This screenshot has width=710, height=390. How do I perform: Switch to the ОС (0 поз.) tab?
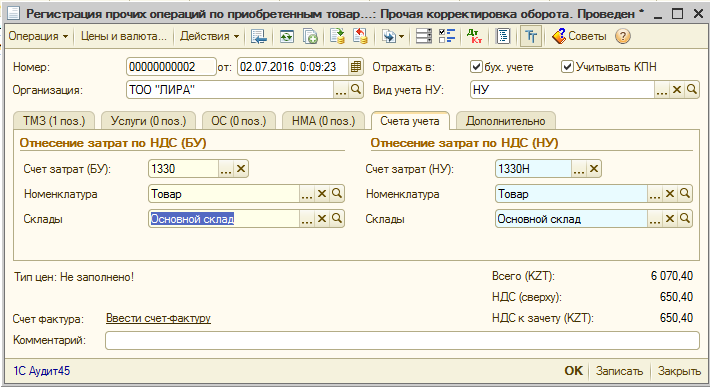(x=239, y=121)
